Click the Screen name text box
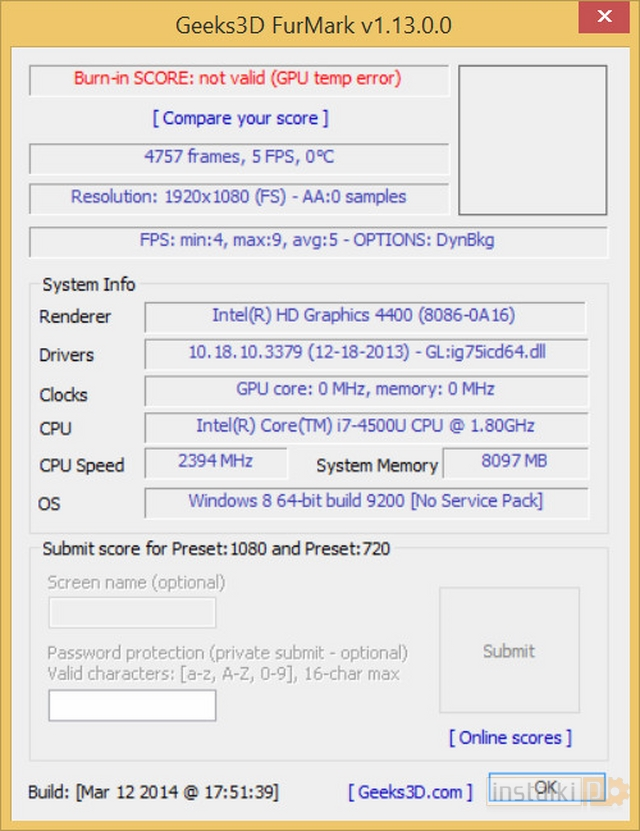Screen dimensions: 640x831 tap(132, 612)
